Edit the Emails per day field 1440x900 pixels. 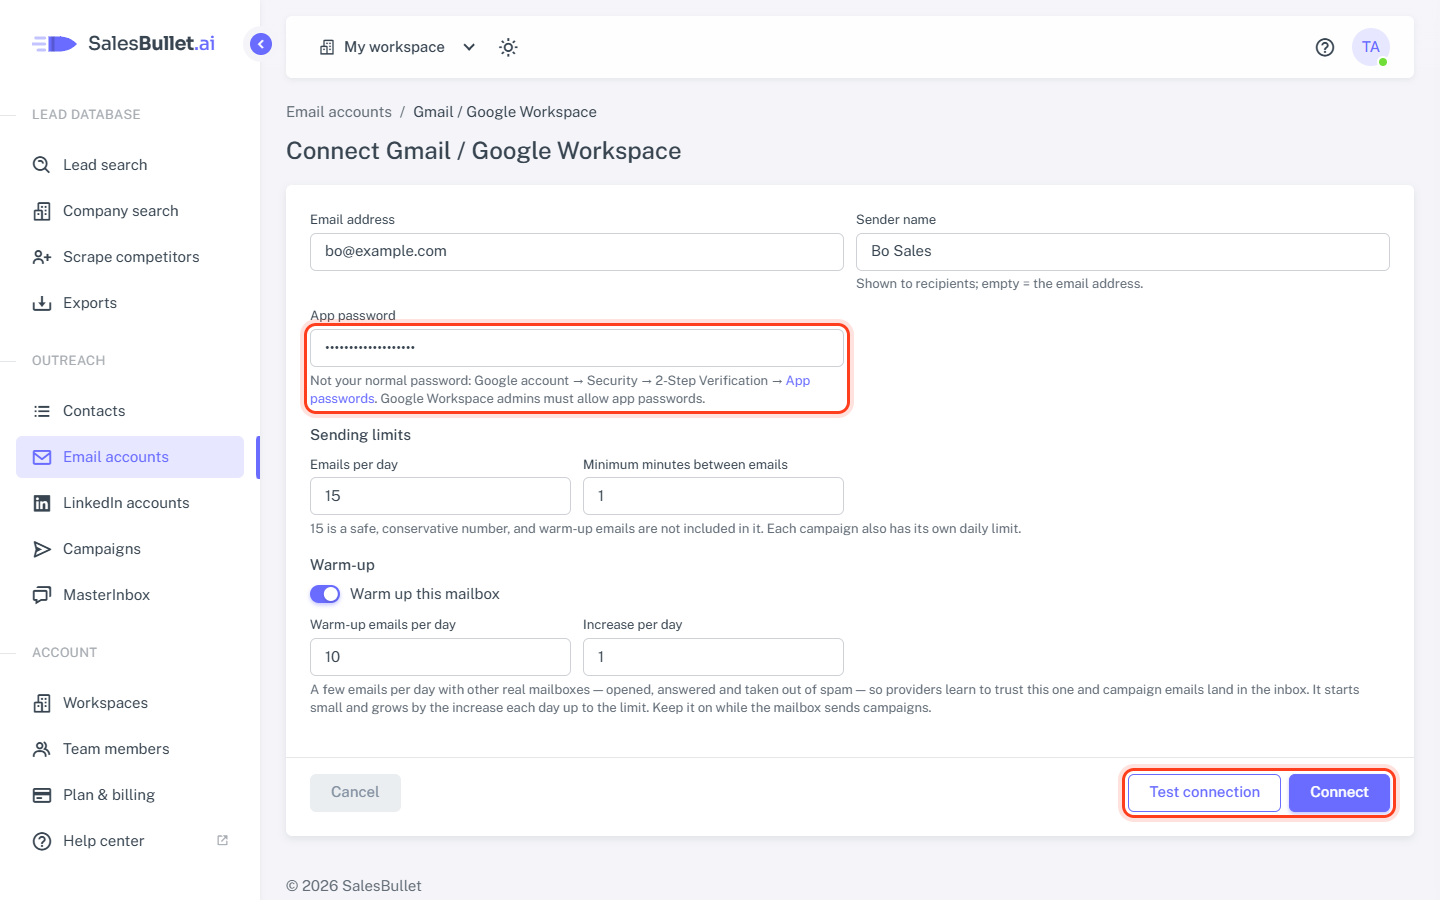[440, 496]
